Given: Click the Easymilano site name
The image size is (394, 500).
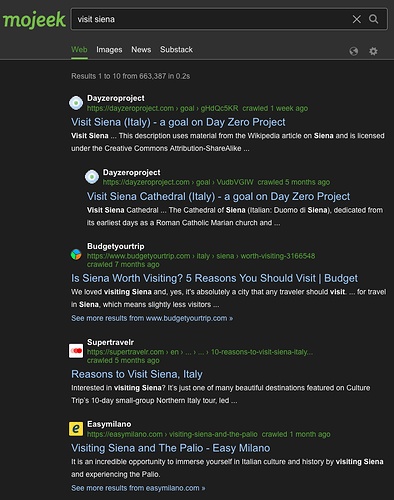Looking at the screenshot, I should 109,424.
